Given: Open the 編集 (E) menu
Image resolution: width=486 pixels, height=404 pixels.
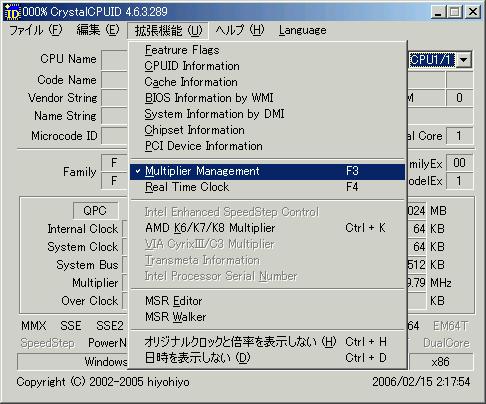Looking at the screenshot, I should click(x=97, y=30).
